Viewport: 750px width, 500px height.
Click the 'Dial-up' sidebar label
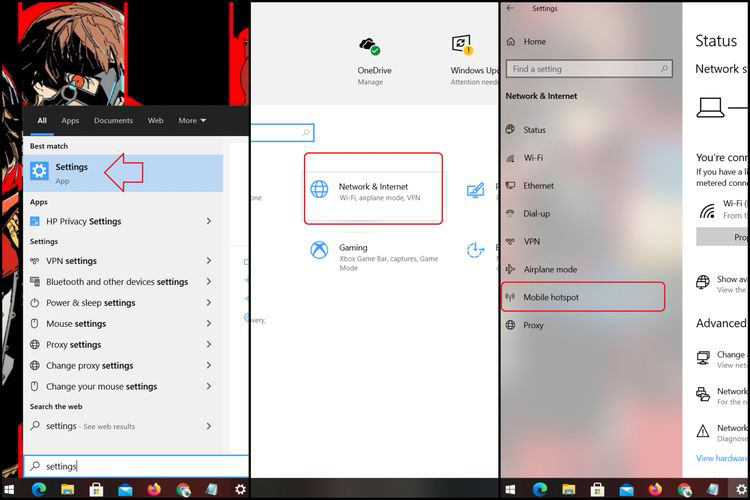(x=537, y=213)
